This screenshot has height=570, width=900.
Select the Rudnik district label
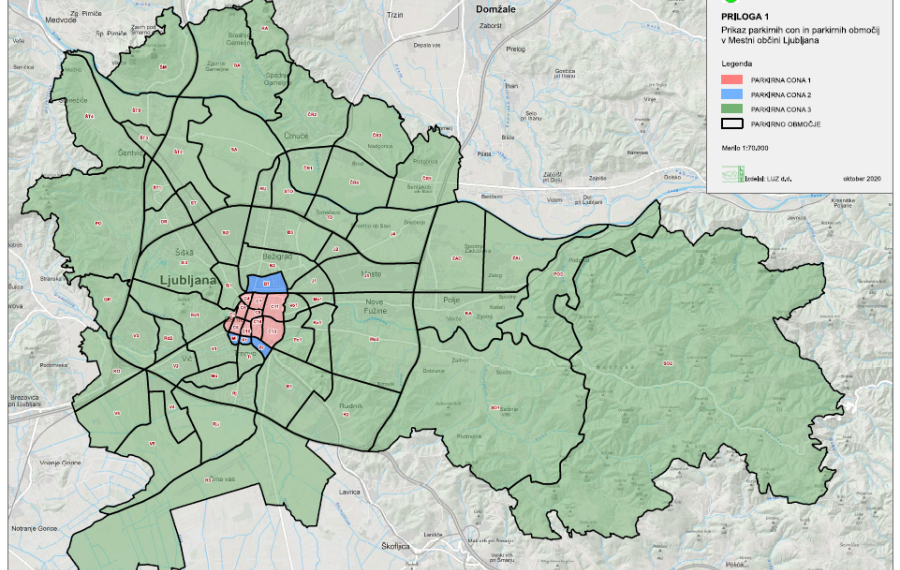click(x=349, y=406)
